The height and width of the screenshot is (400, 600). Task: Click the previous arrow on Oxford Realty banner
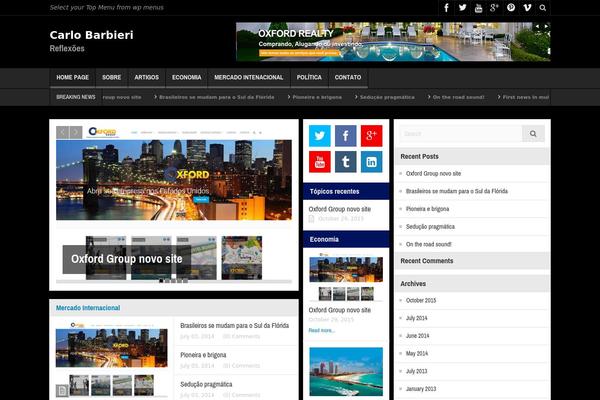[537, 26]
